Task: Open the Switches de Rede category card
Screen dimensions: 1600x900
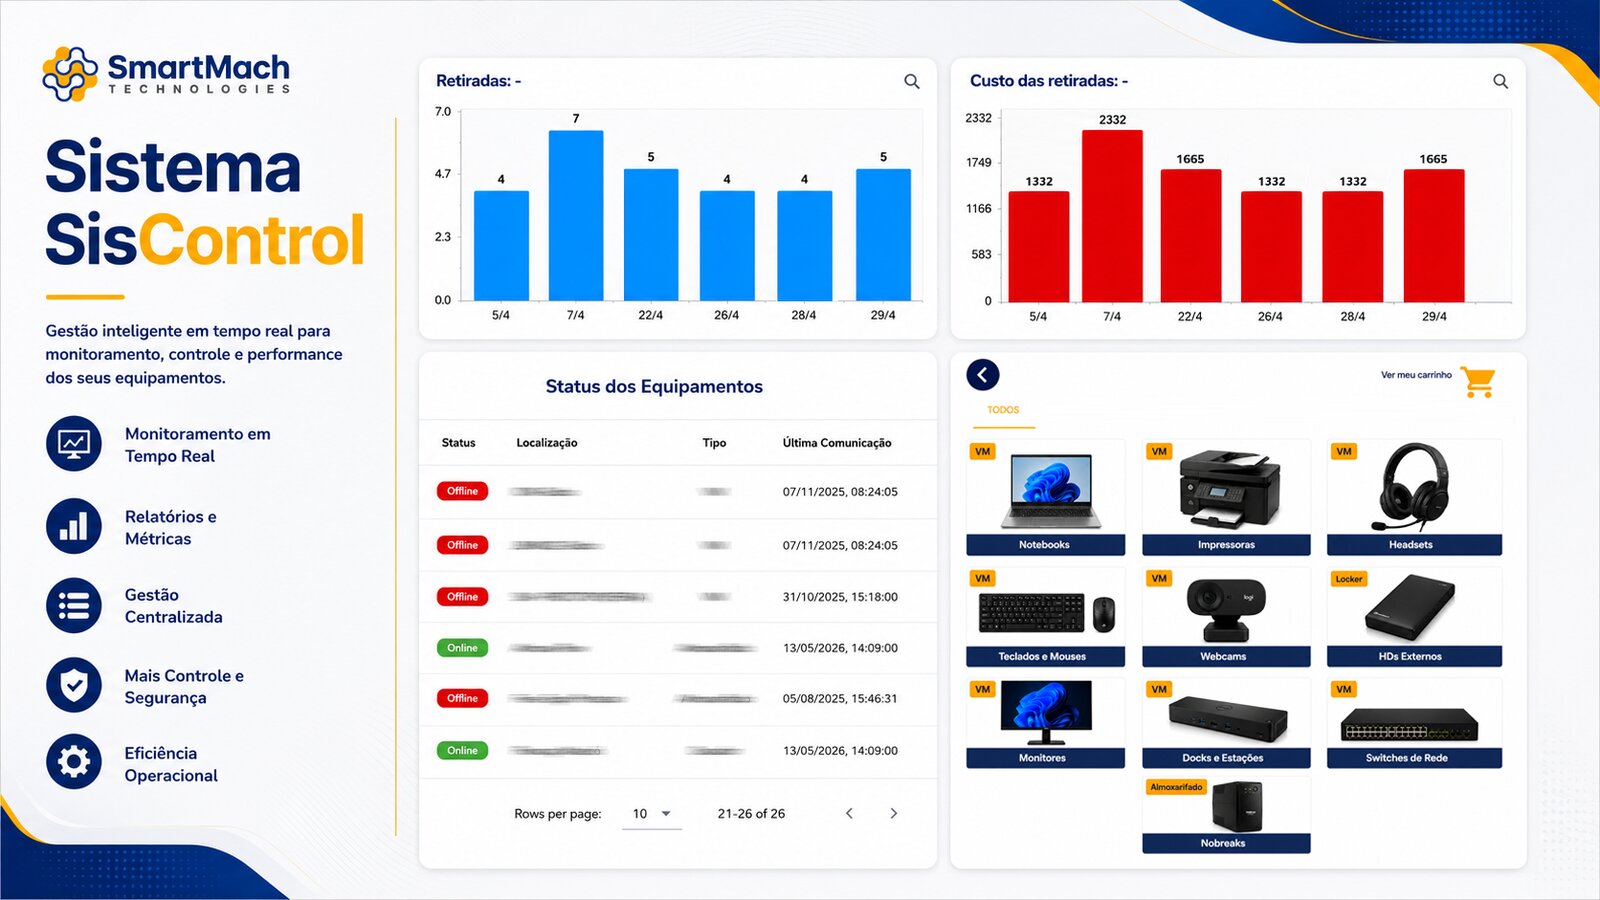Action: click(1414, 723)
